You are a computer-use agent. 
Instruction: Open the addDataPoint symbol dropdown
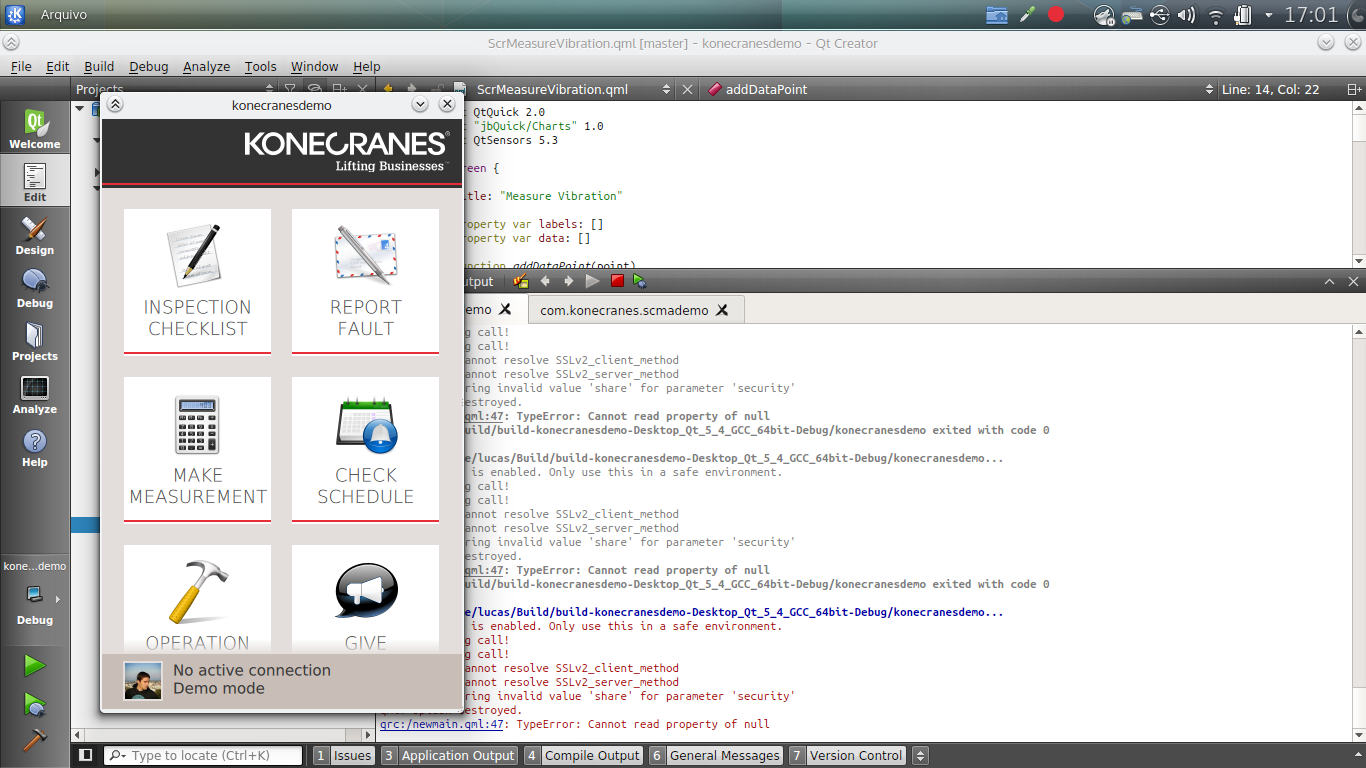click(1211, 89)
